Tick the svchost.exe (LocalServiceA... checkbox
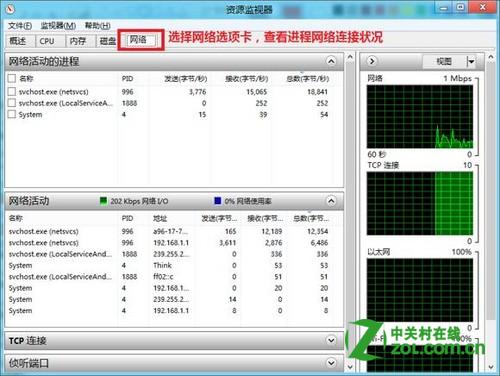The height and width of the screenshot is (376, 500). pos(12,103)
